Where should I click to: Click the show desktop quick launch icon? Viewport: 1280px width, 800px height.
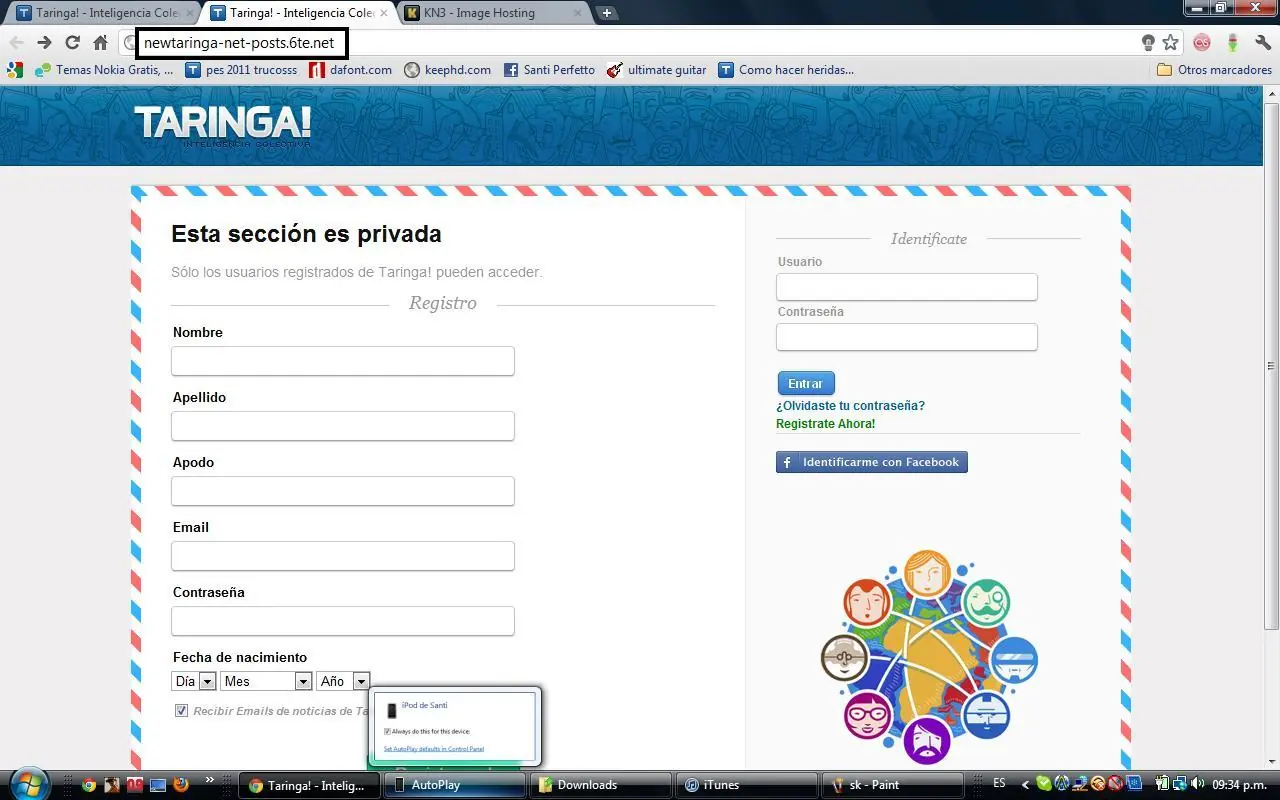158,785
